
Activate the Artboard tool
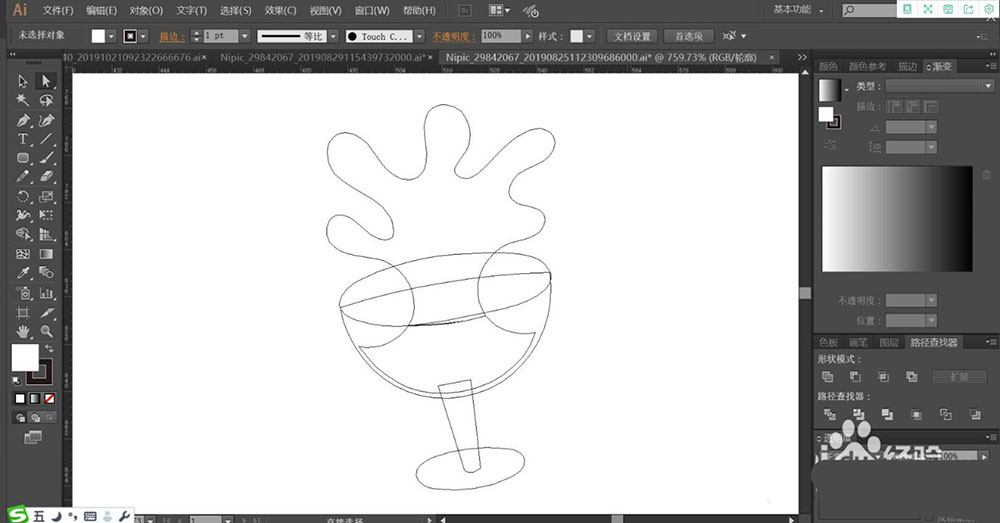pos(23,313)
